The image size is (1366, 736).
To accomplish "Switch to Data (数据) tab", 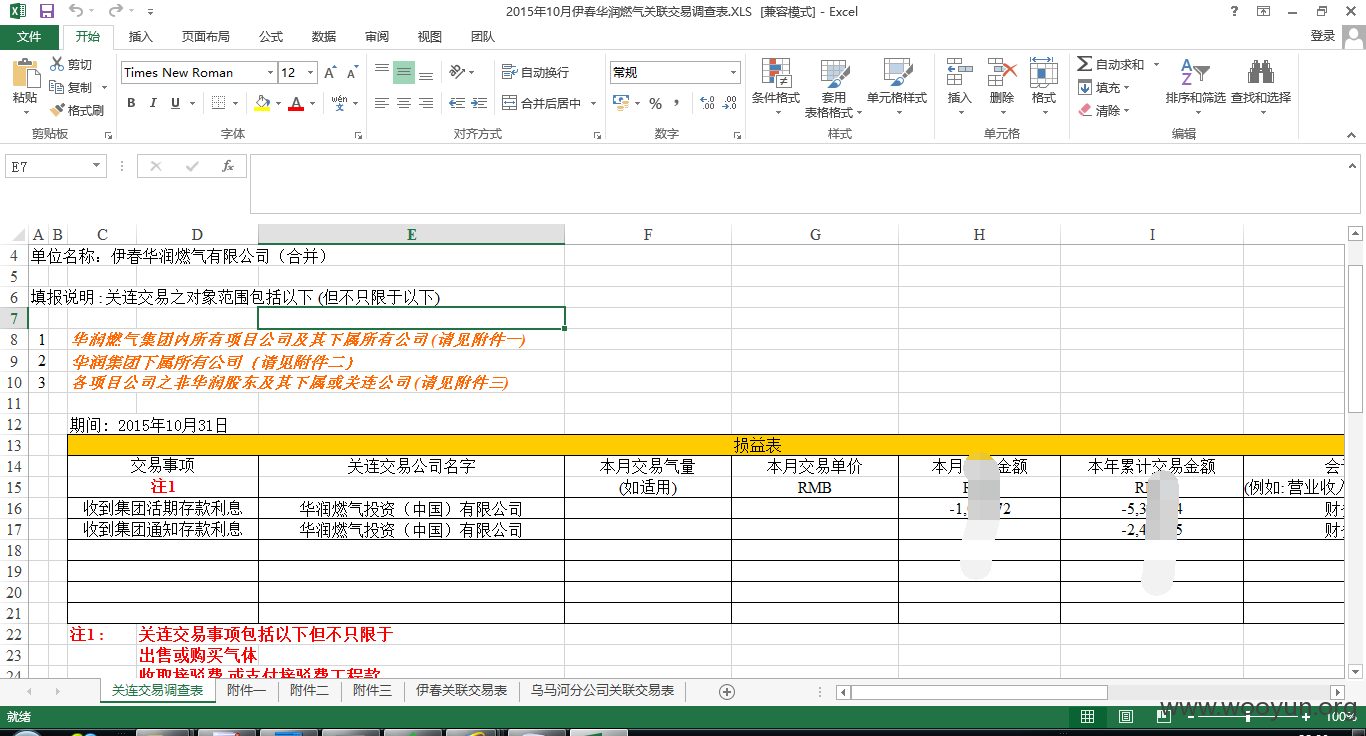I will (324, 37).
